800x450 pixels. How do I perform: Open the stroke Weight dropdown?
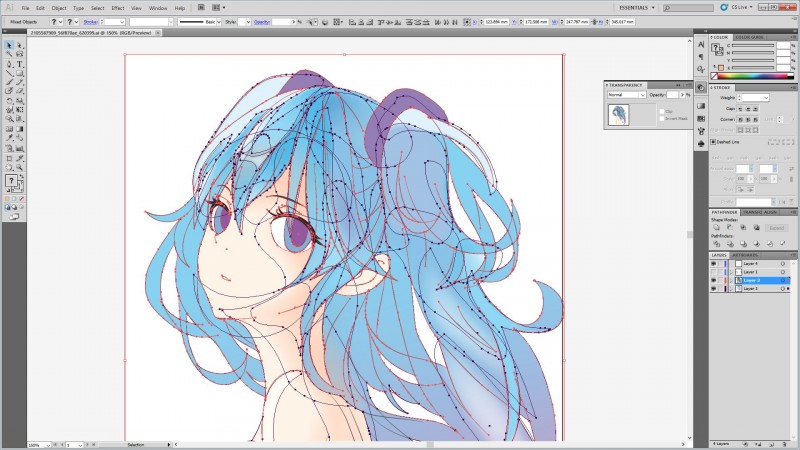click(x=765, y=98)
